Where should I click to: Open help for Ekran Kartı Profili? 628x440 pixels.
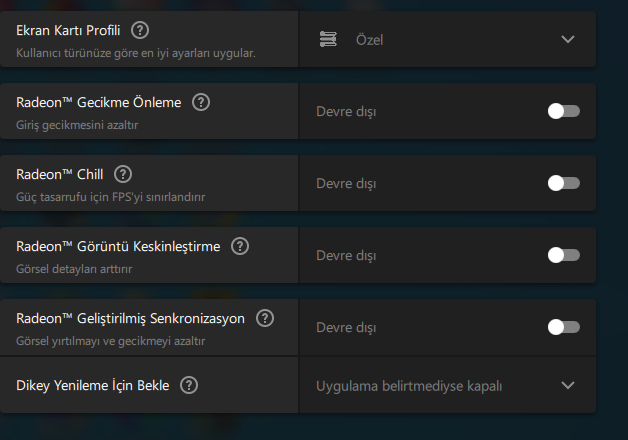click(x=140, y=30)
